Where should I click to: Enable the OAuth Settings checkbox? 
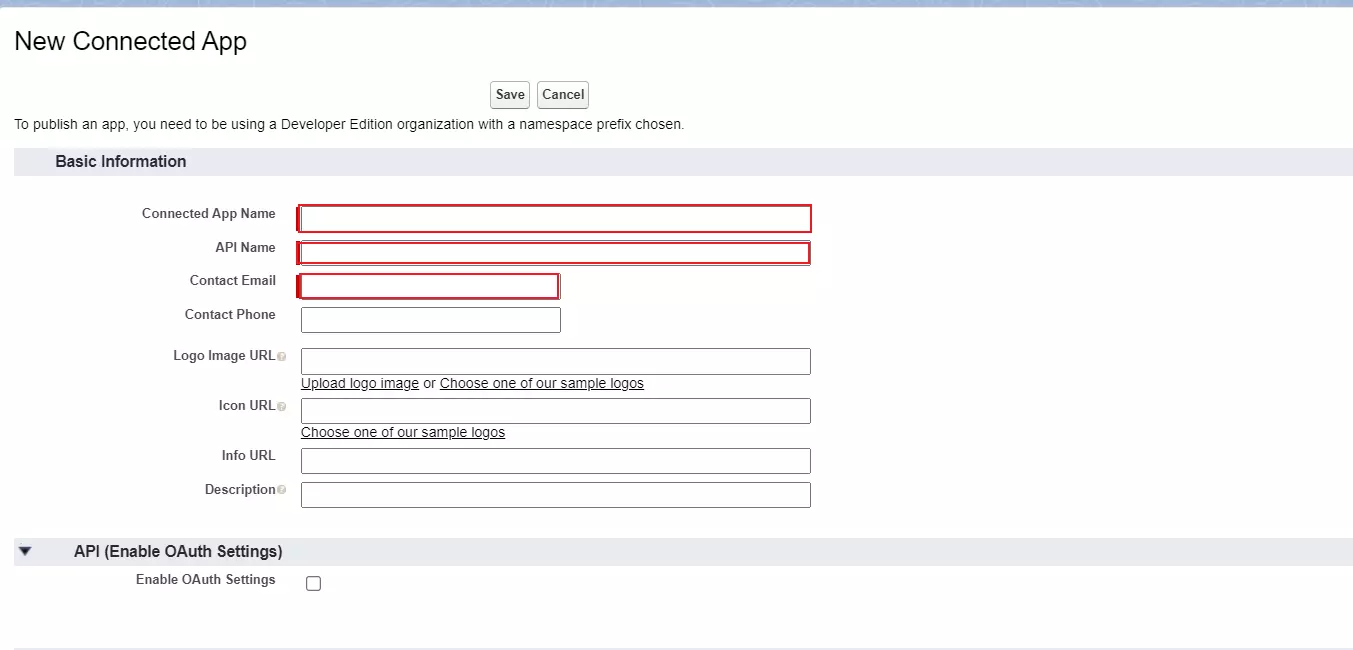[313, 583]
